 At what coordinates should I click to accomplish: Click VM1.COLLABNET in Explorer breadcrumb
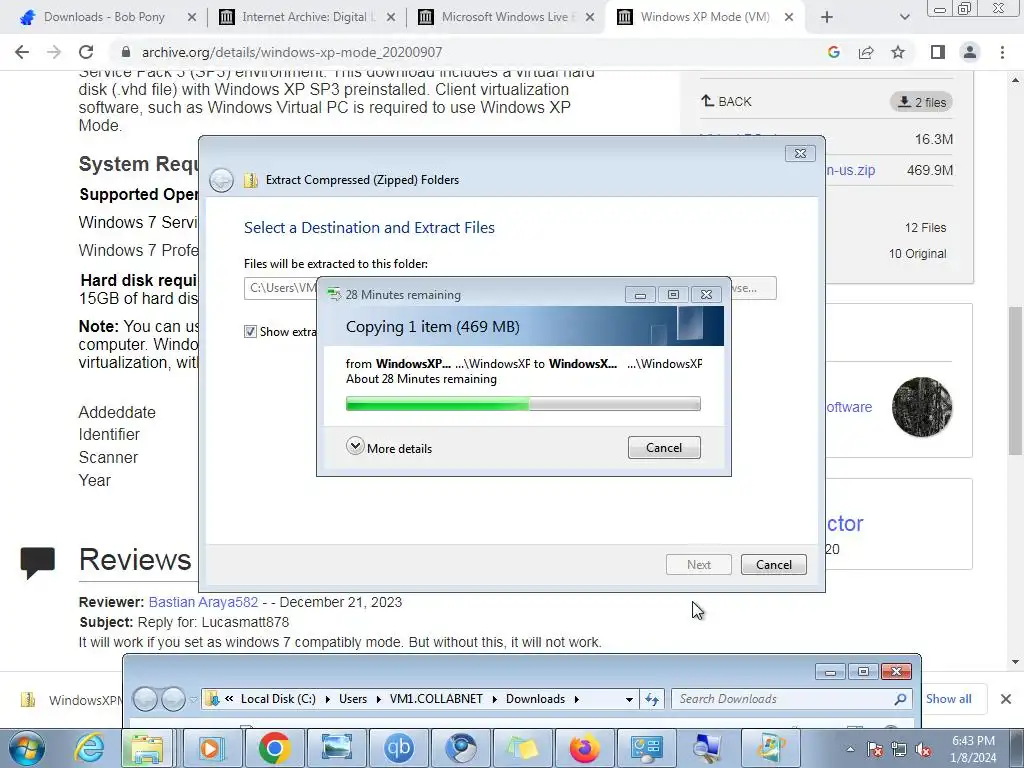pyautogui.click(x=436, y=699)
